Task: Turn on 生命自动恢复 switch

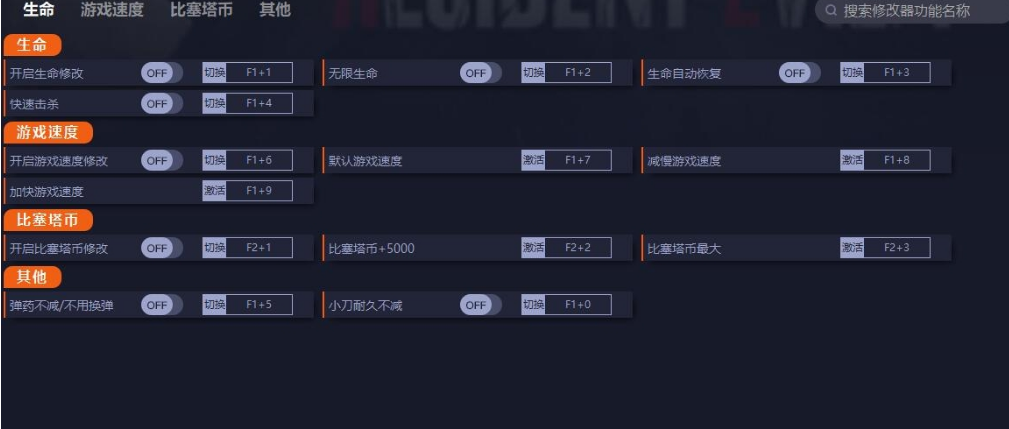Action: tap(799, 73)
